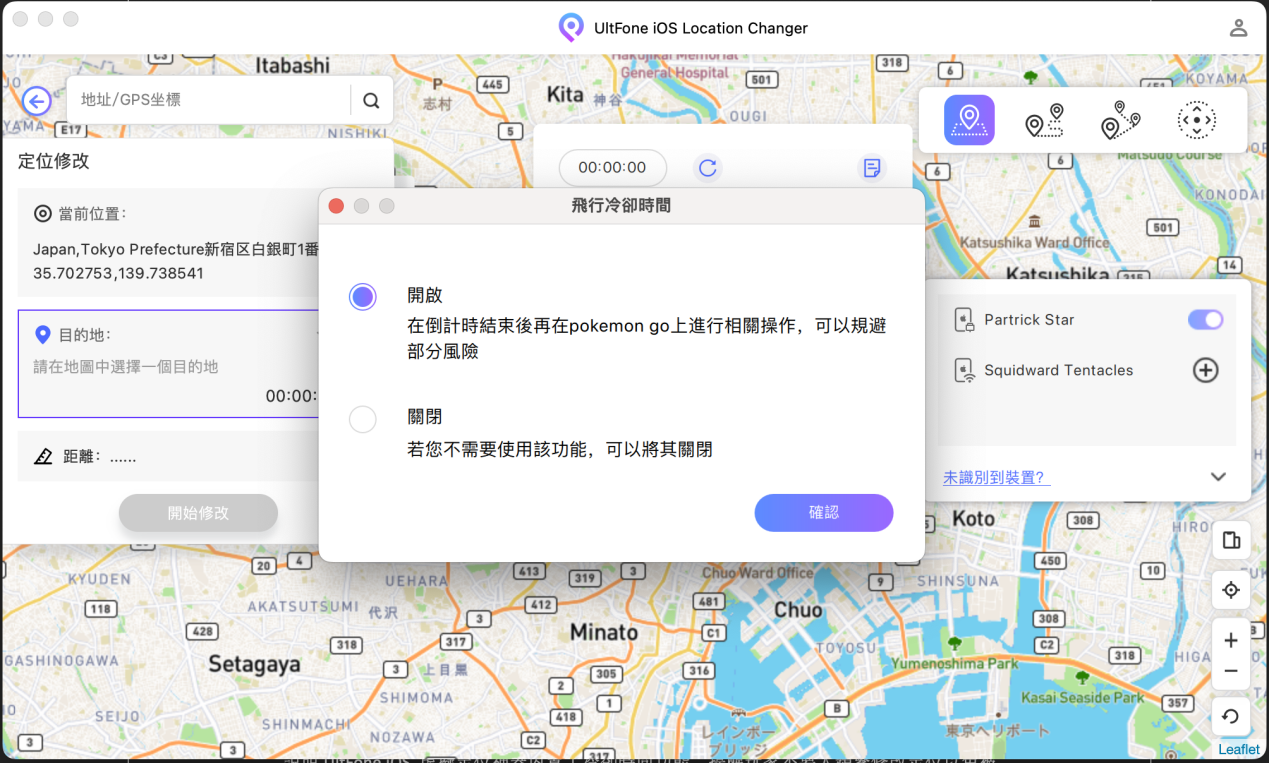Focus the 地址/GPS坐標 address input
The width and height of the screenshot is (1269, 763).
[208, 100]
